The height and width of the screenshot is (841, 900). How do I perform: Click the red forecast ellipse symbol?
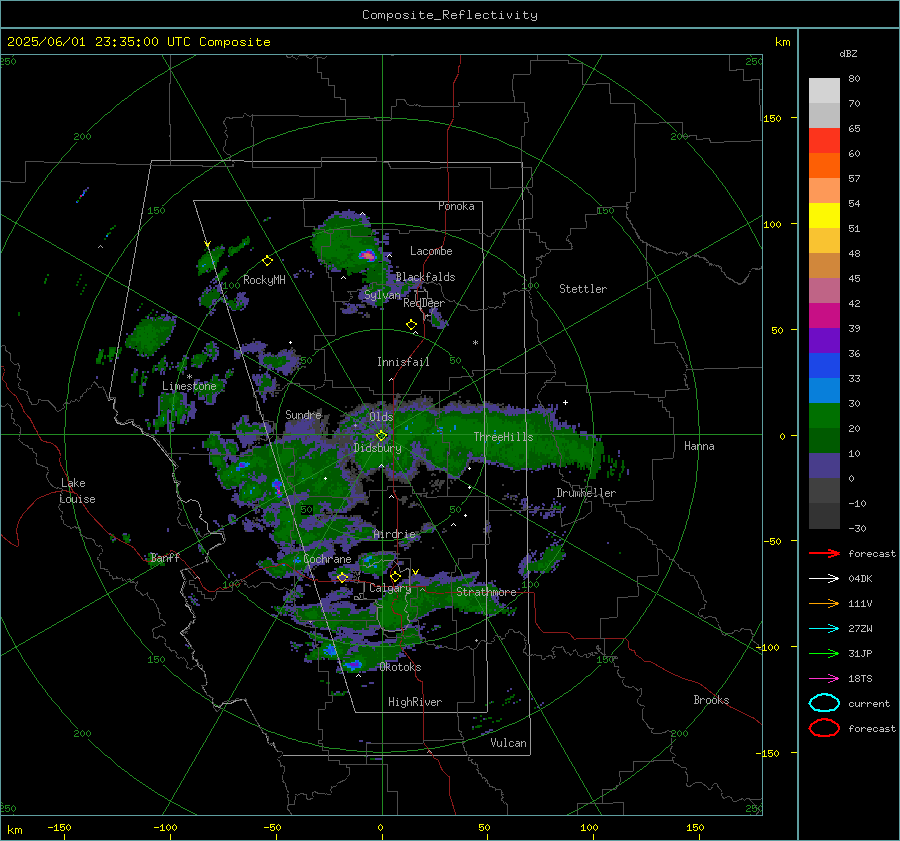tap(824, 728)
